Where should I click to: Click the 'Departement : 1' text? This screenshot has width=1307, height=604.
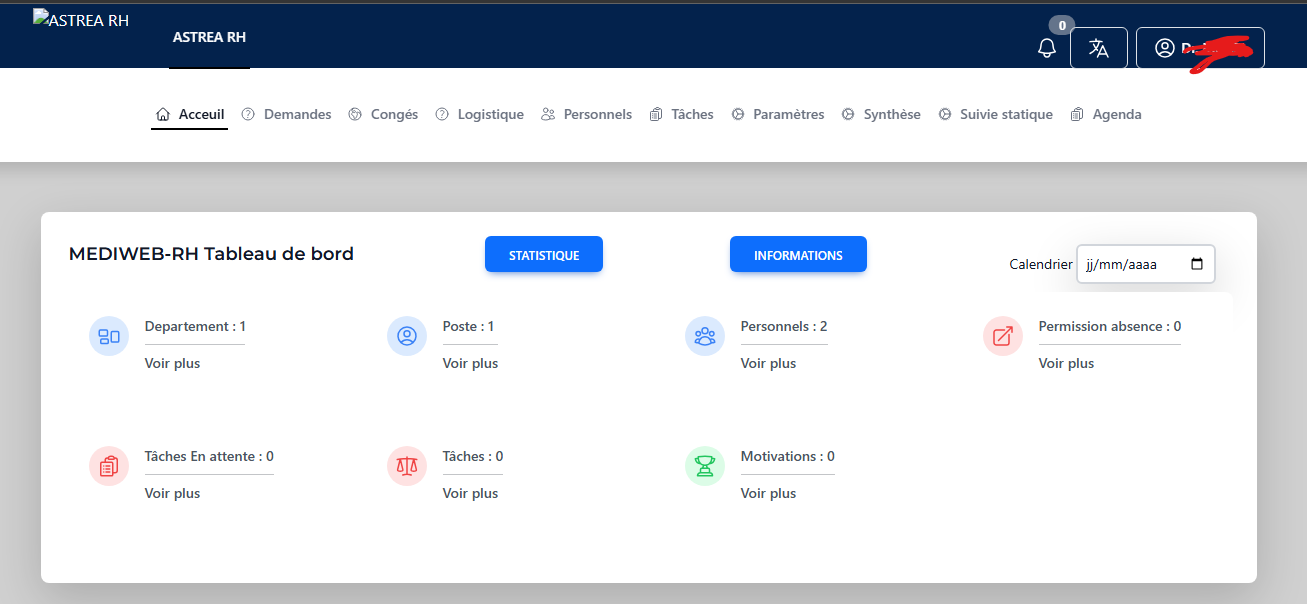[195, 326]
